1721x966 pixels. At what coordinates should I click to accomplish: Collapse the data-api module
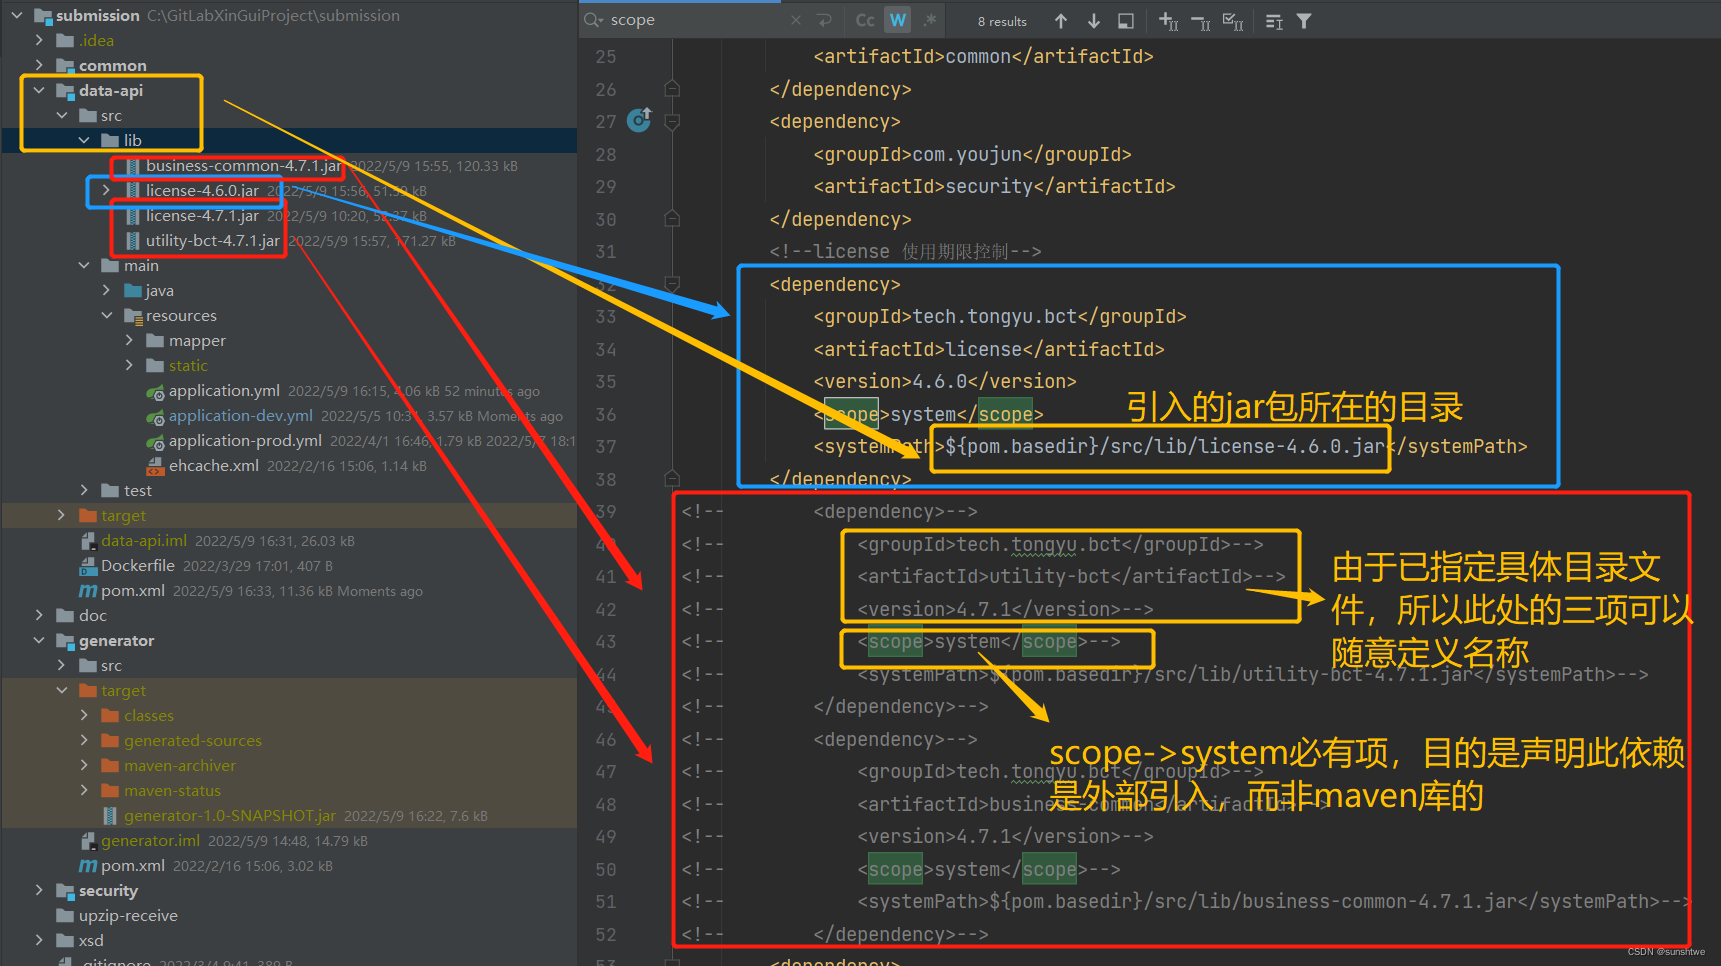coord(39,91)
